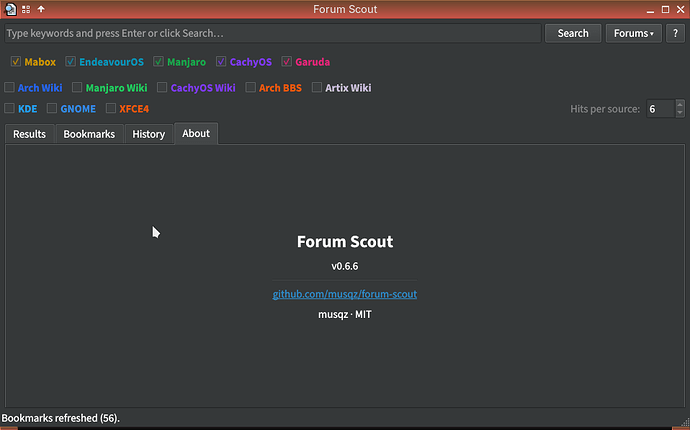Click inside Hits per source value field
The image size is (690, 430).
661,109
